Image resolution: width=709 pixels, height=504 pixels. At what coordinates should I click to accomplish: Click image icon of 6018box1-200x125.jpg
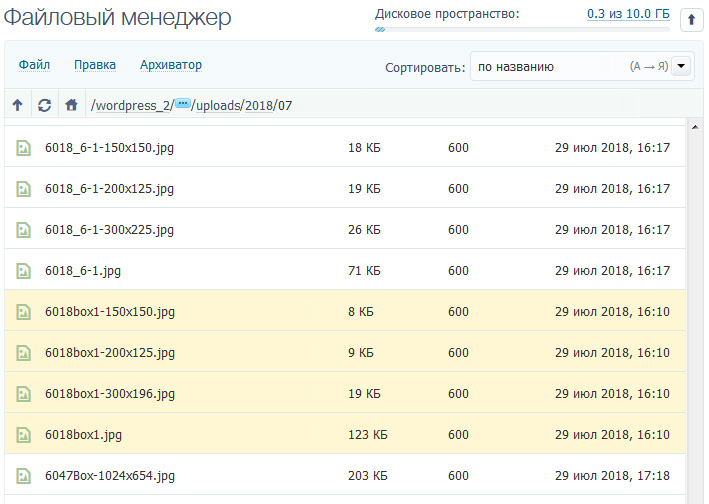coord(24,353)
